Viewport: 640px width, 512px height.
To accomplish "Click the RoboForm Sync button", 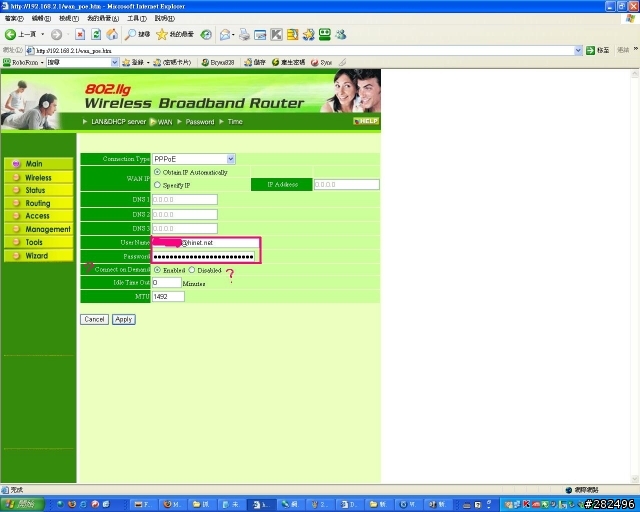I will [x=321, y=62].
